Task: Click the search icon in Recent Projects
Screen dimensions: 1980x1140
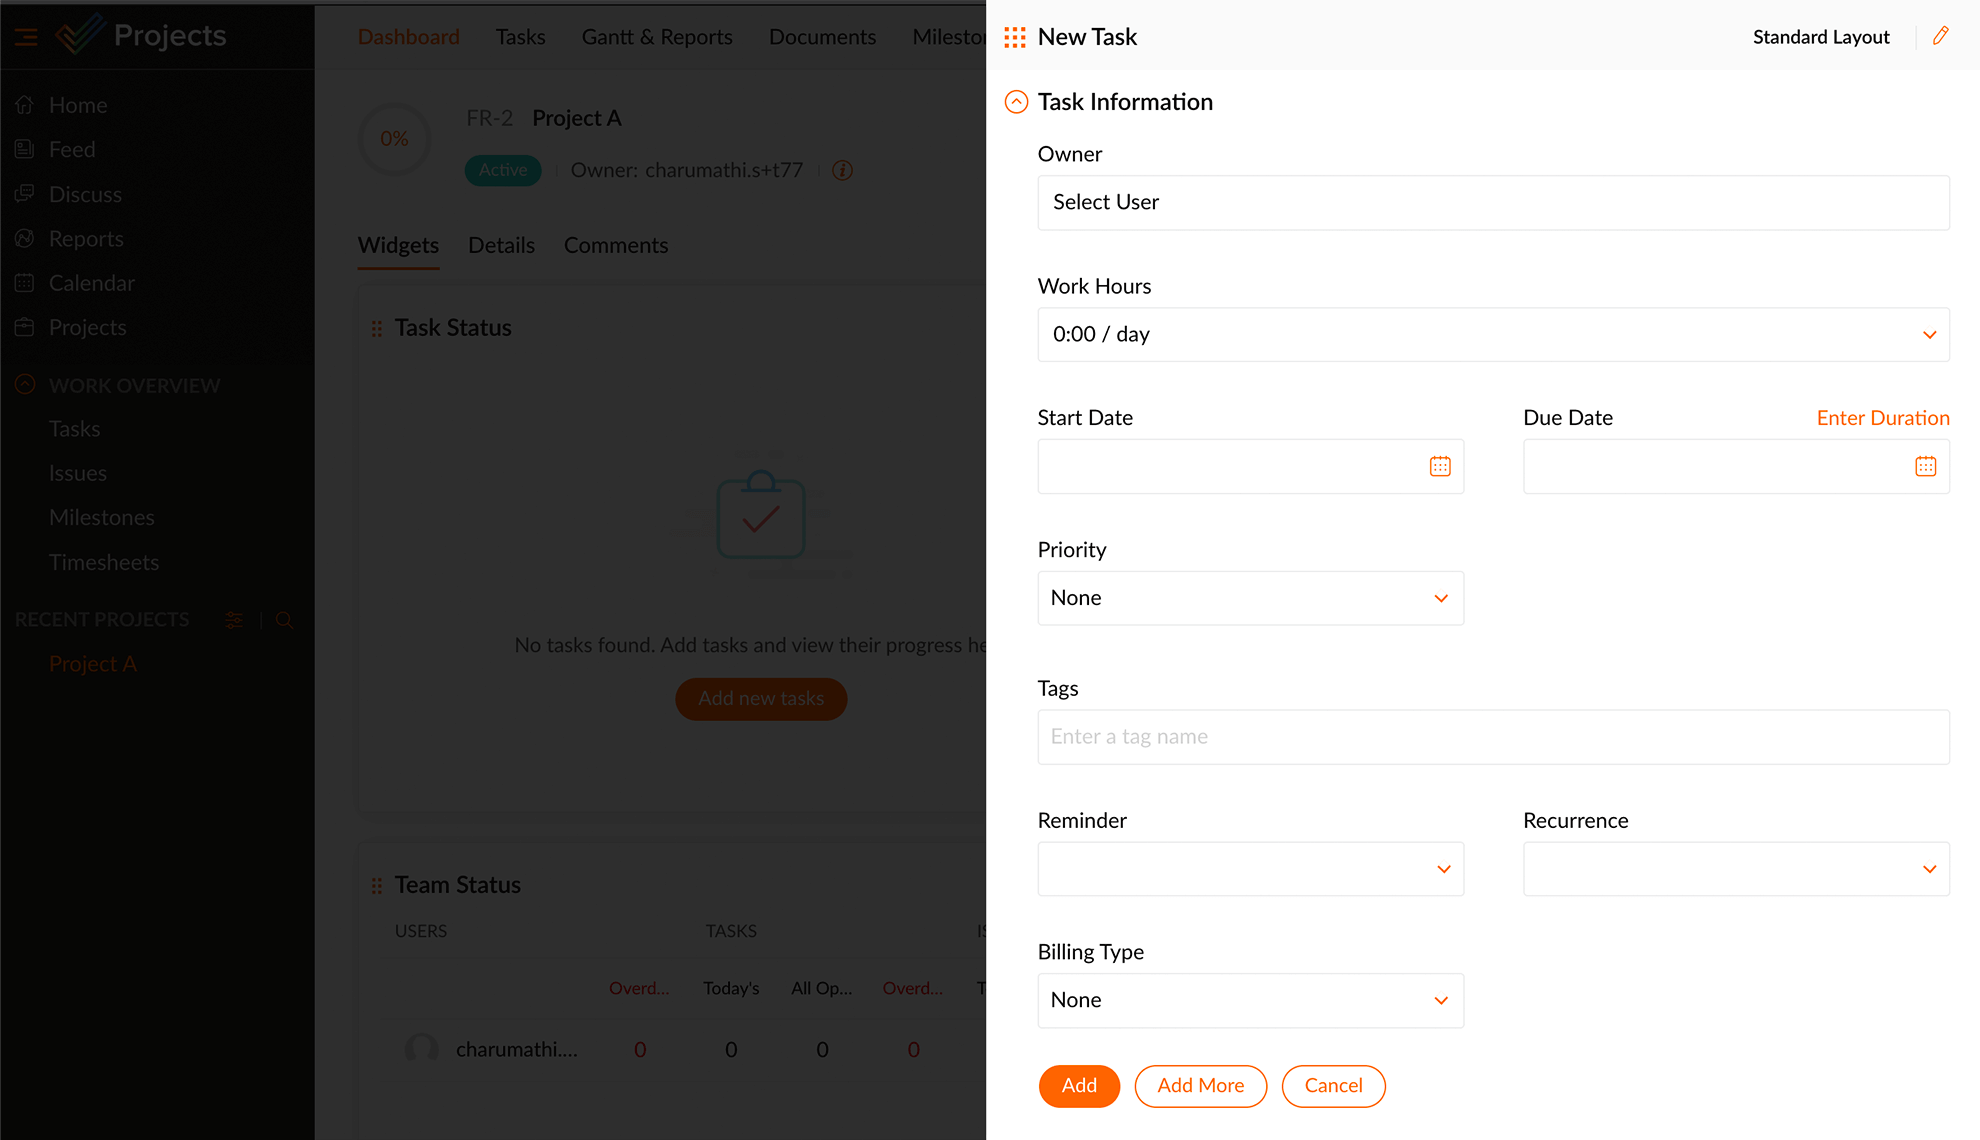Action: (x=284, y=620)
